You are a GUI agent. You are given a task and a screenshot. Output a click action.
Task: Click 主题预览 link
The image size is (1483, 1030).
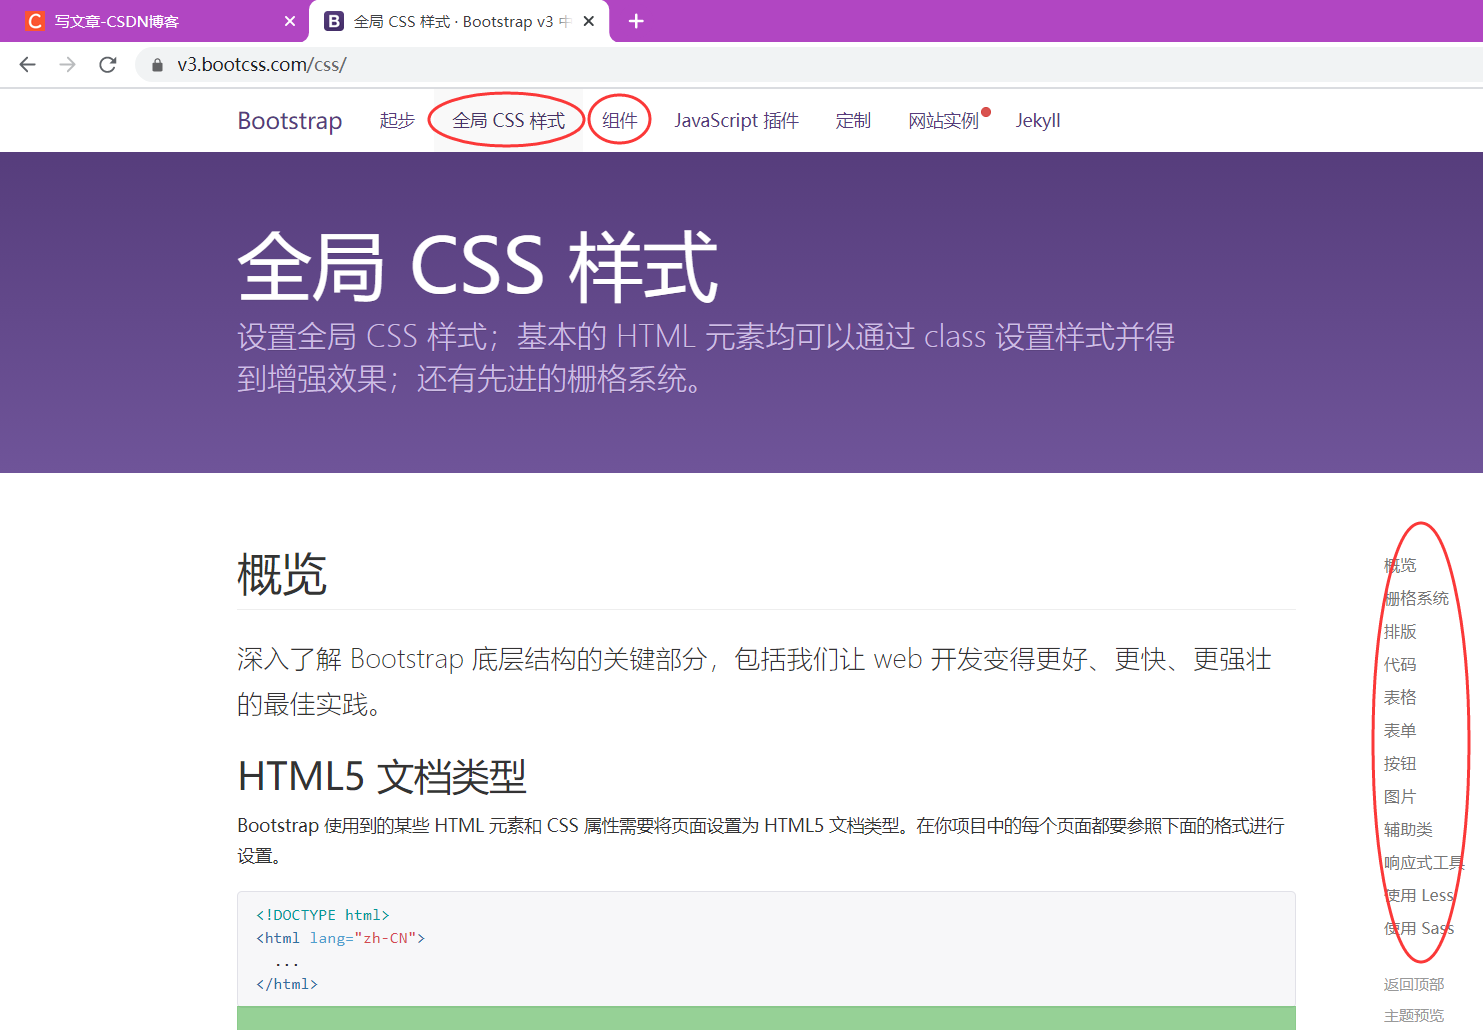point(1414,1015)
